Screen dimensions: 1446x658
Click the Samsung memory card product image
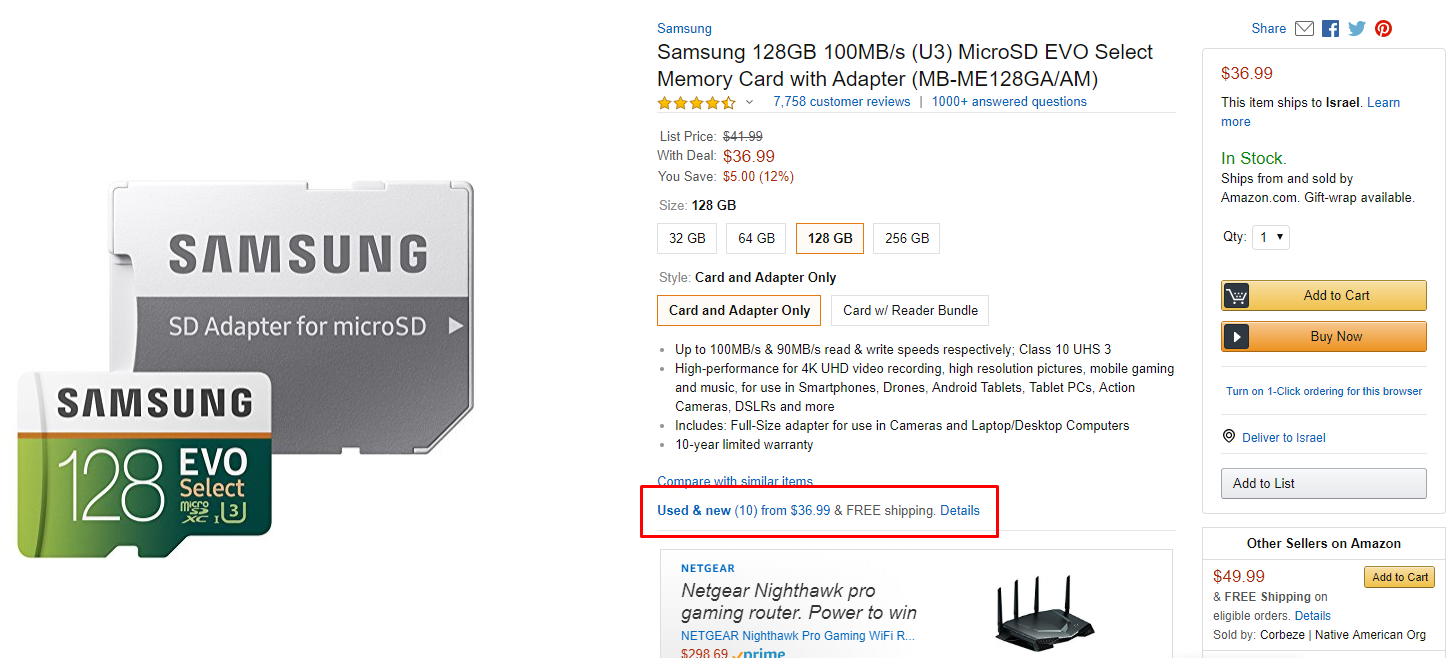point(245,370)
